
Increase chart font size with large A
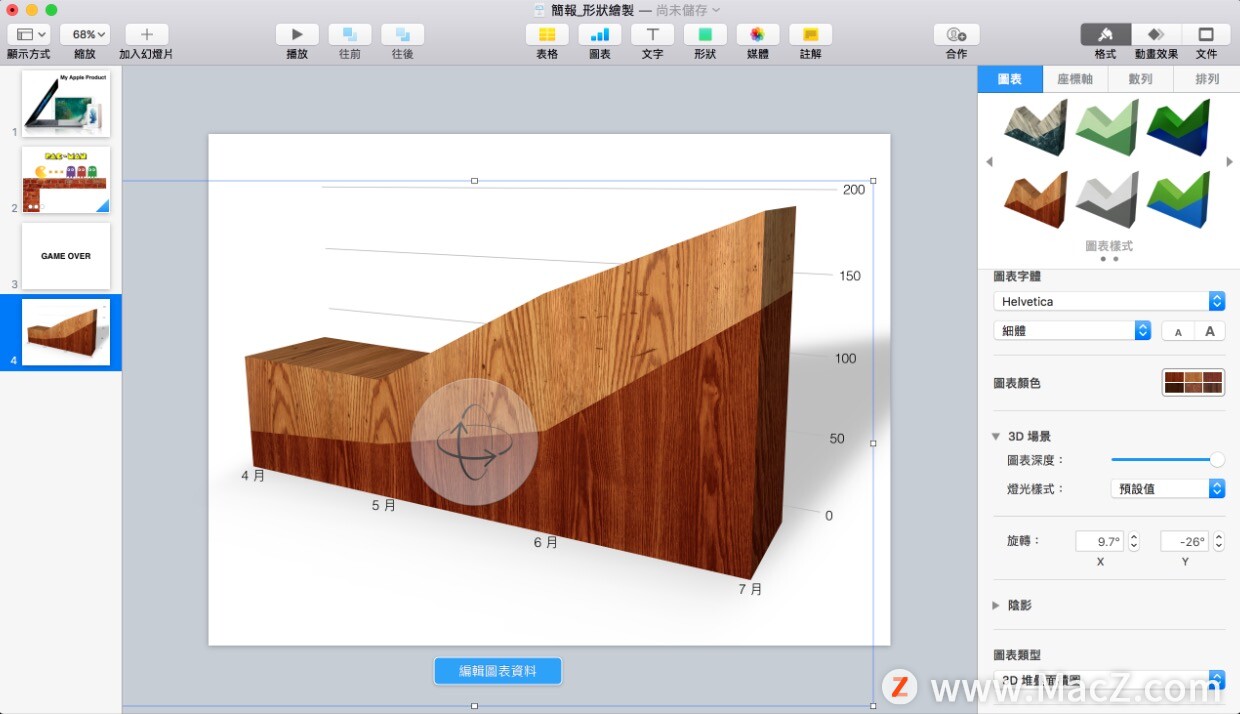tap(1210, 331)
